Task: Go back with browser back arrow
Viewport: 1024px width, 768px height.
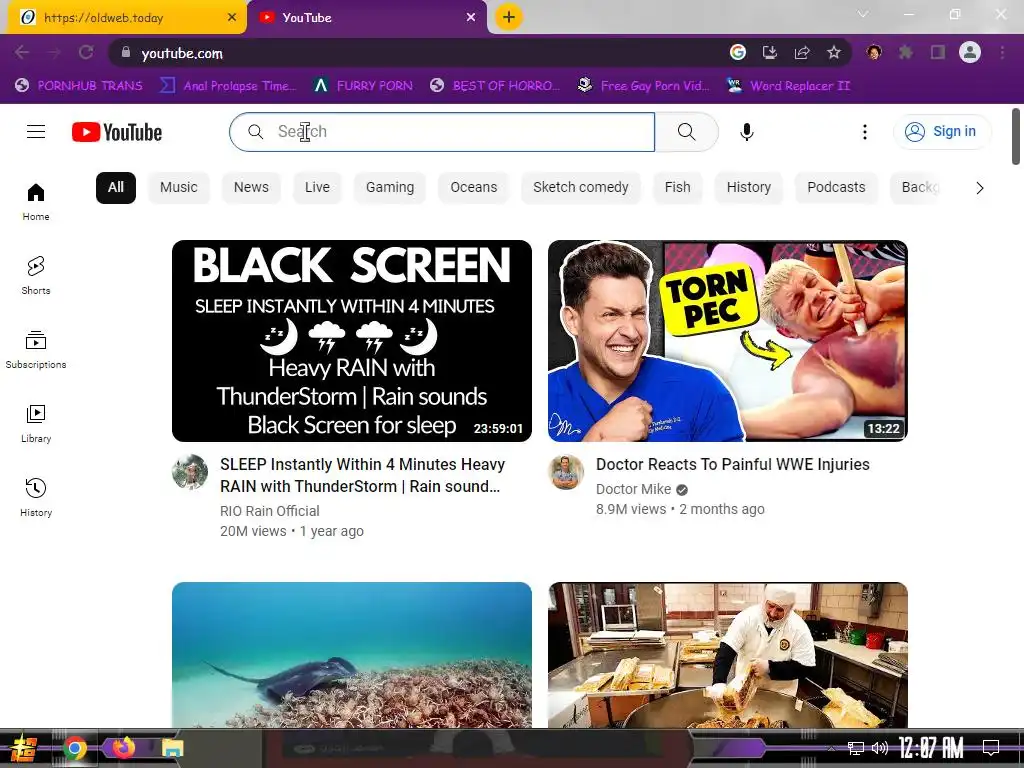Action: pyautogui.click(x=22, y=53)
